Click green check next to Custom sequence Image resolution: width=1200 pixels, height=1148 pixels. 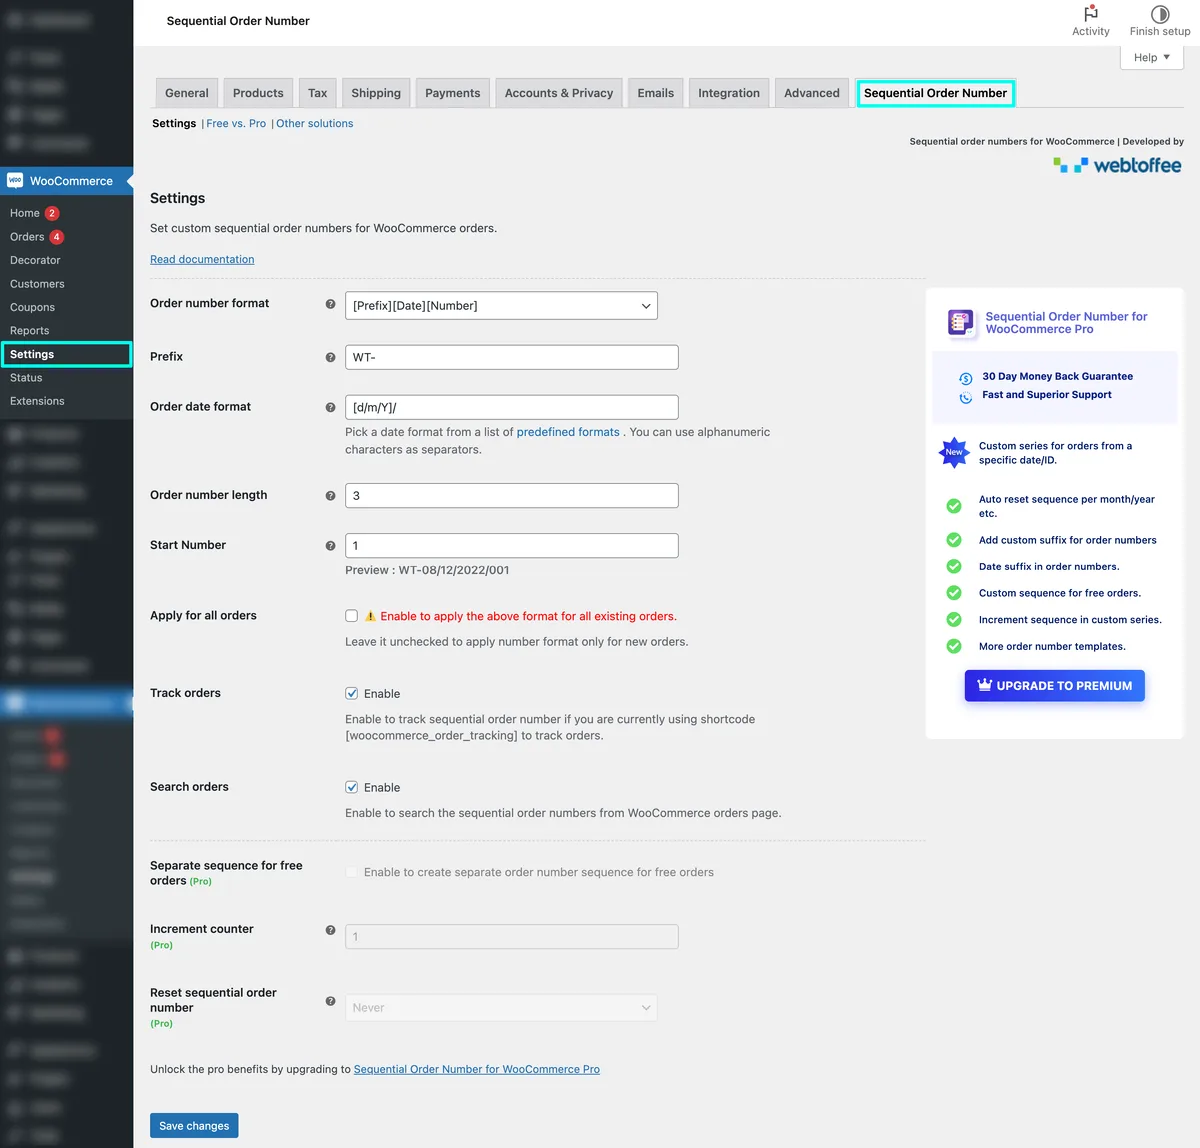[x=954, y=593]
